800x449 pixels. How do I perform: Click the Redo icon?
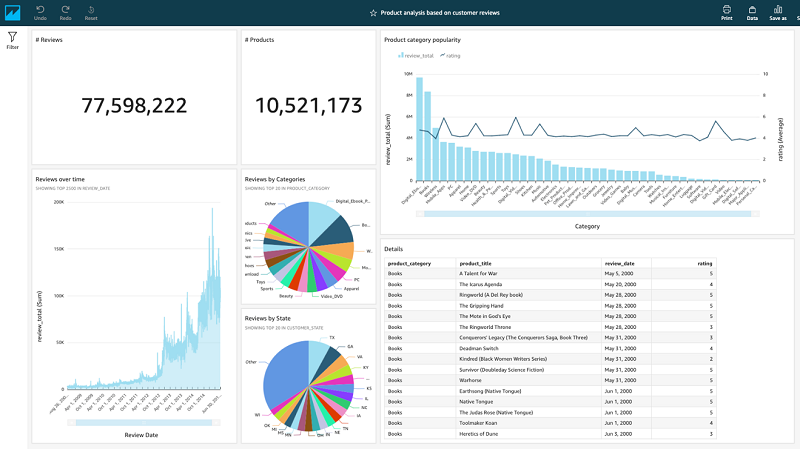point(65,10)
